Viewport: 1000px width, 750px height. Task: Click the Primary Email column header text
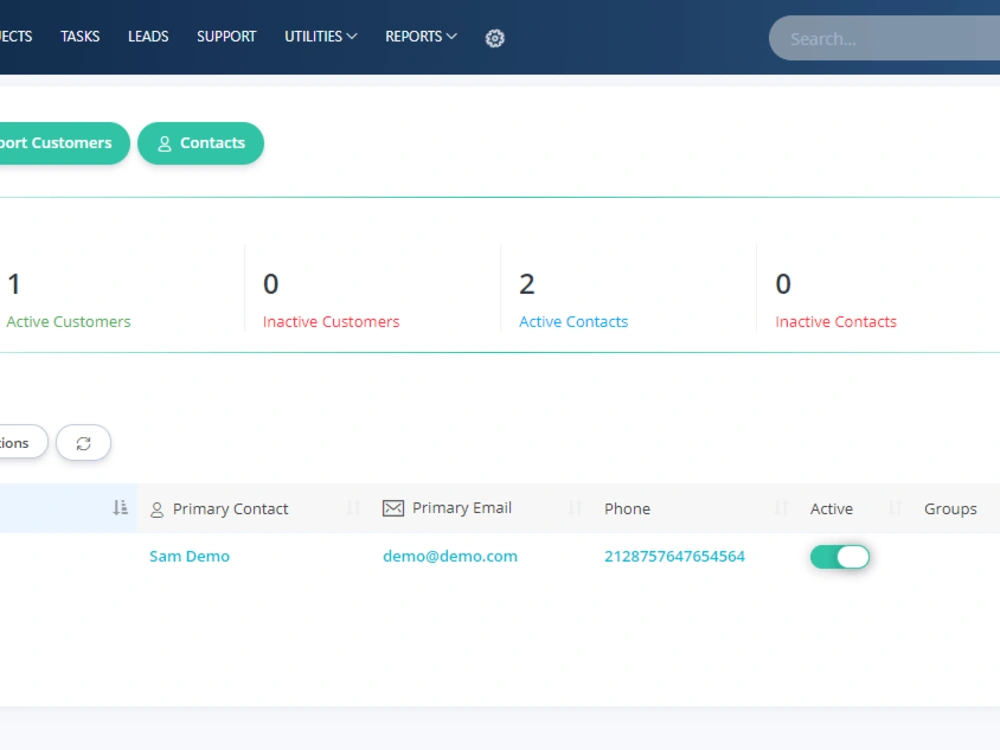[x=462, y=508]
